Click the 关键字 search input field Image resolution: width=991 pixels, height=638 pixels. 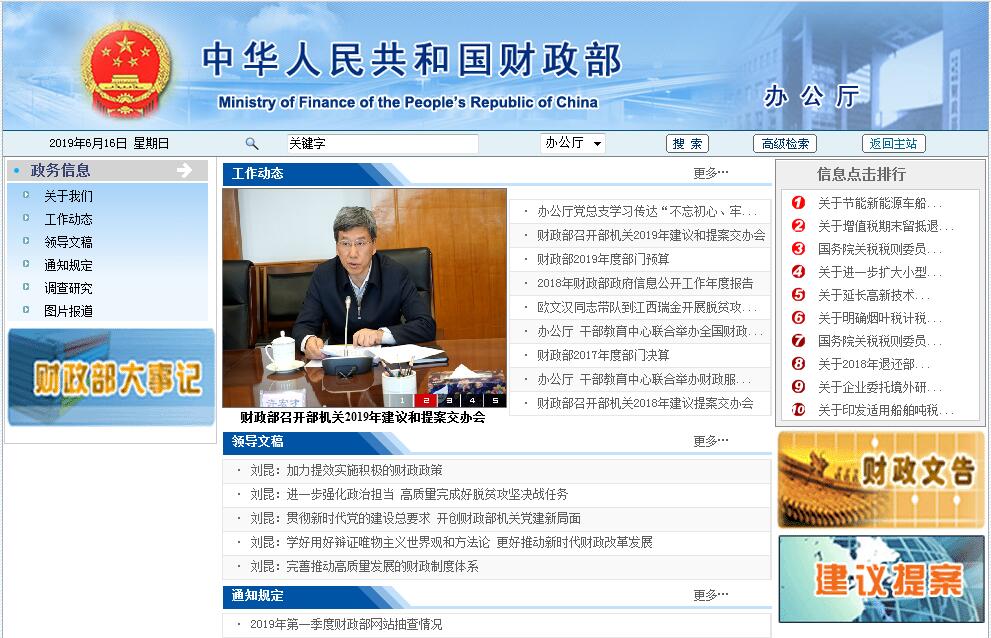(382, 144)
